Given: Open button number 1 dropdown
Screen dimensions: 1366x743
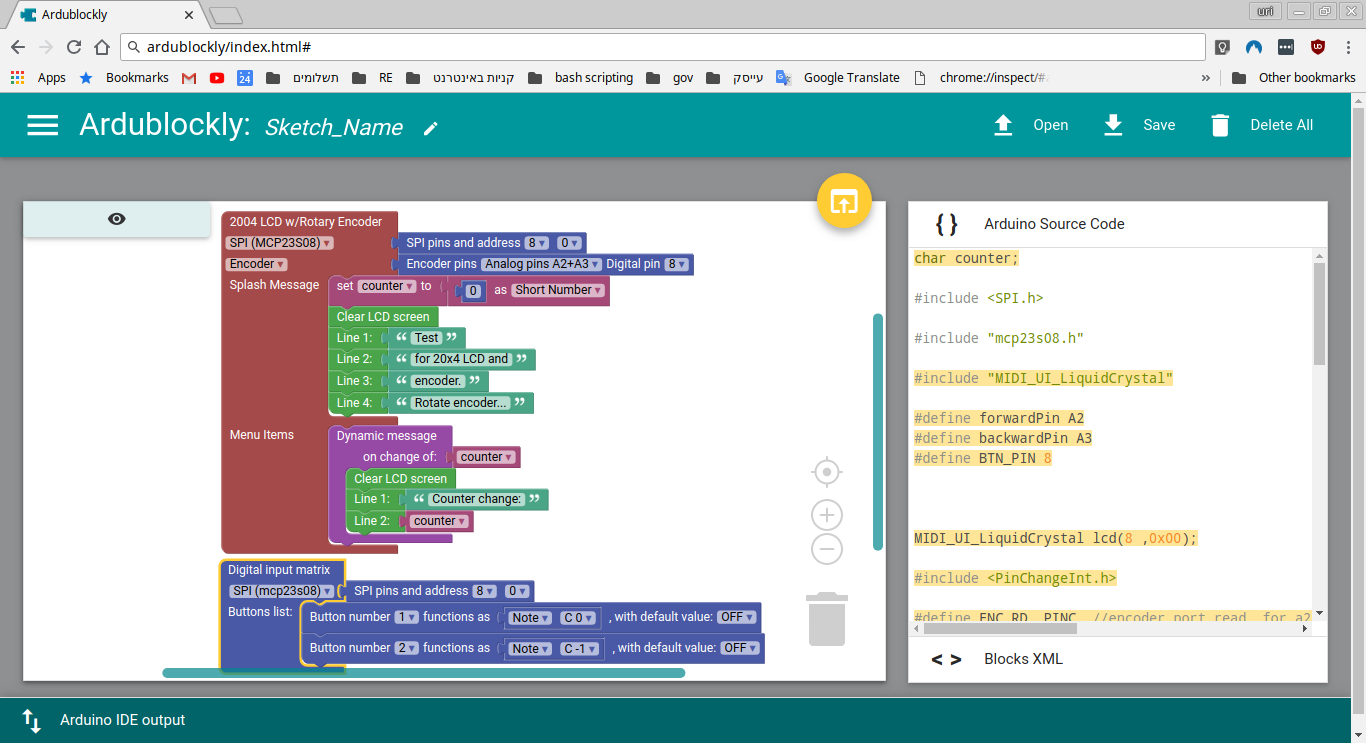Looking at the screenshot, I should (x=407, y=617).
